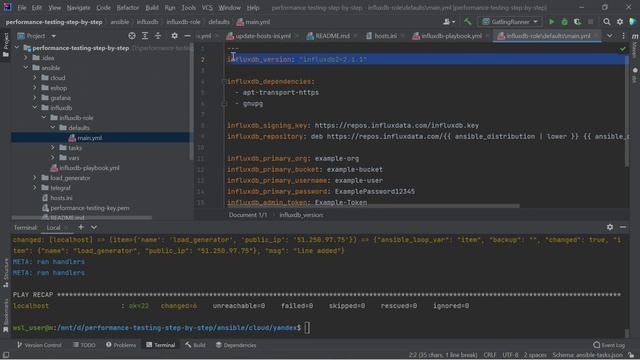640x360 pixels.
Task: Expand the cloud folder
Action: coord(35,78)
